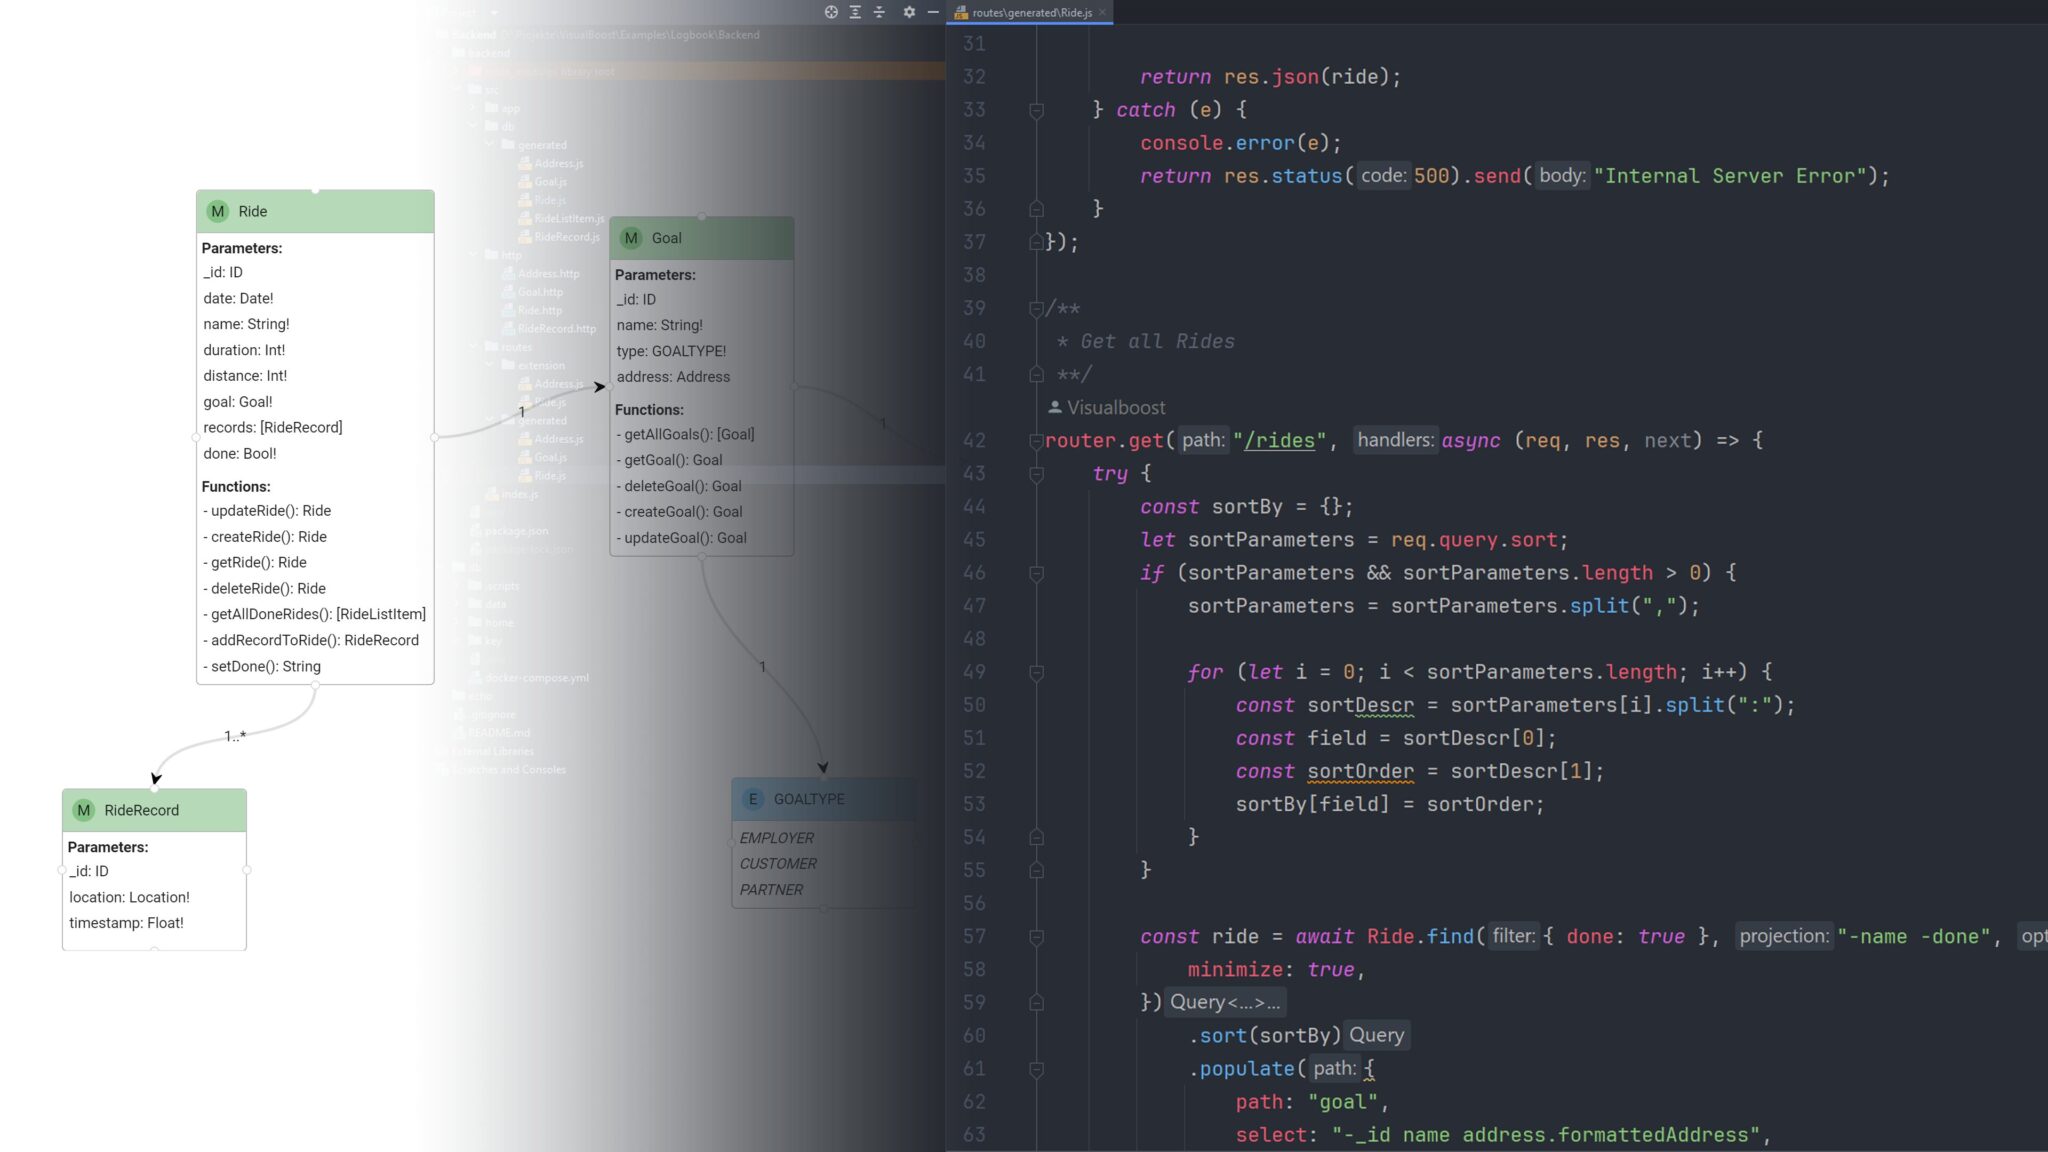This screenshot has height=1152, width=2048.
Task: Click the Query inlay hint after sort(sortBy)
Action: (x=1377, y=1035)
